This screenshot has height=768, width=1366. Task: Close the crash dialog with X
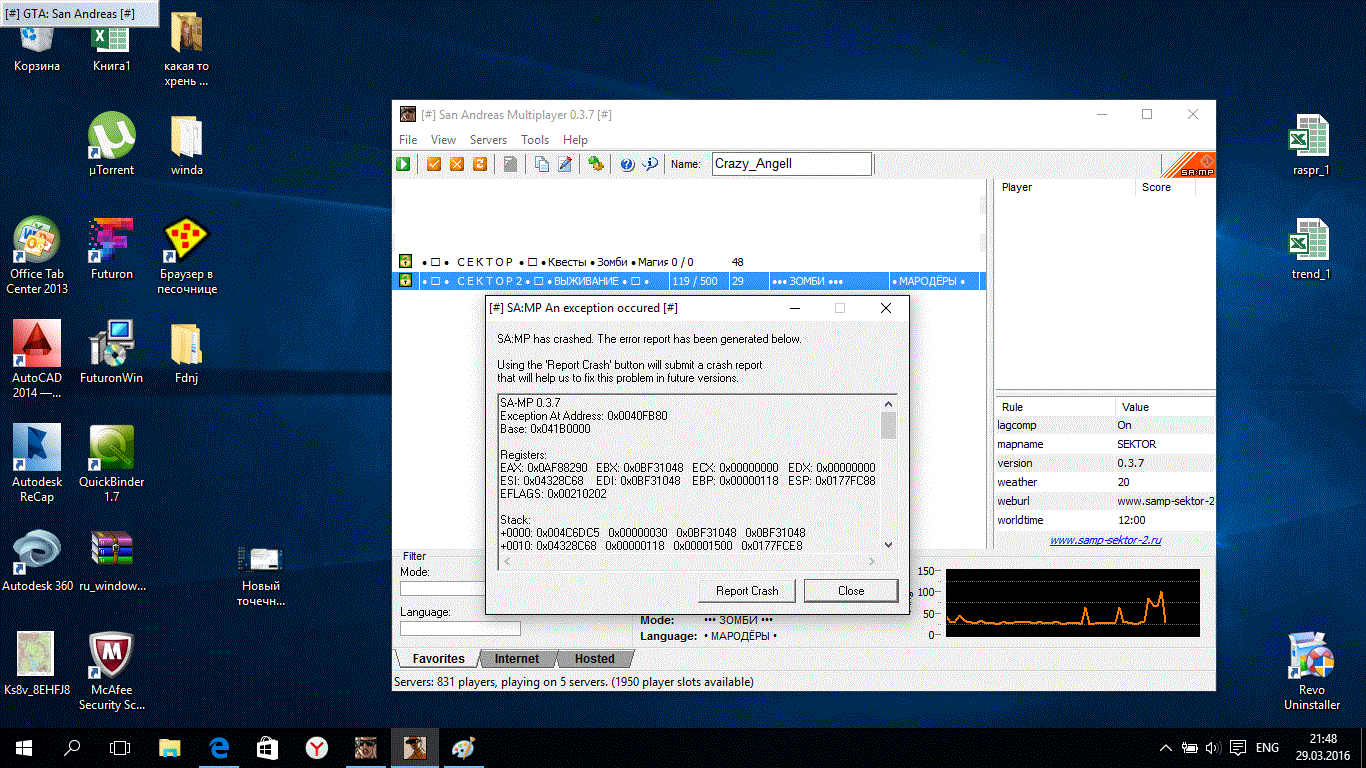pyautogui.click(x=885, y=308)
